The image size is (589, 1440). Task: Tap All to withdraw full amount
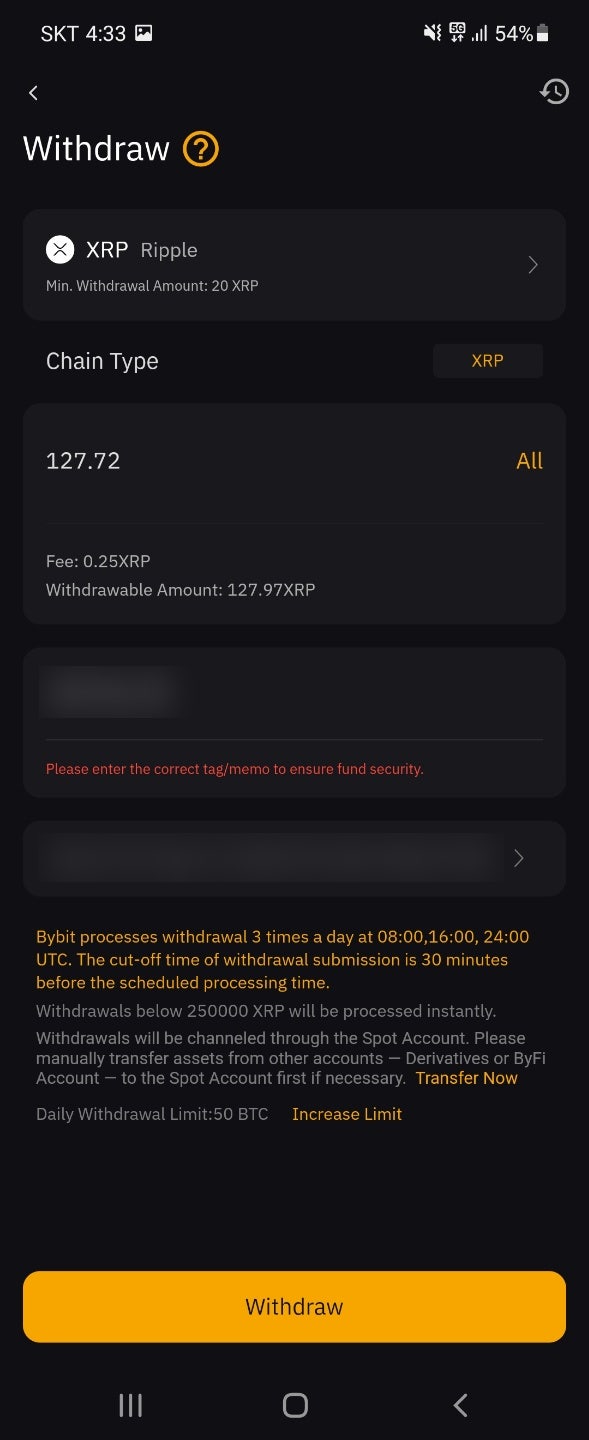[529, 461]
